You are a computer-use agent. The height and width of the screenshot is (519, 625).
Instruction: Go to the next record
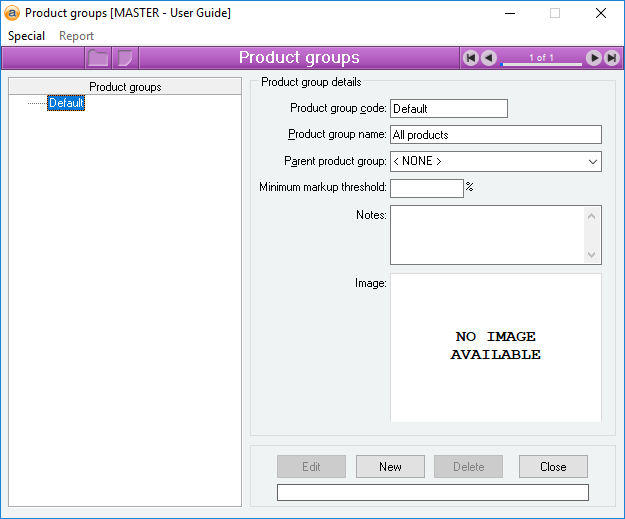coord(594,58)
